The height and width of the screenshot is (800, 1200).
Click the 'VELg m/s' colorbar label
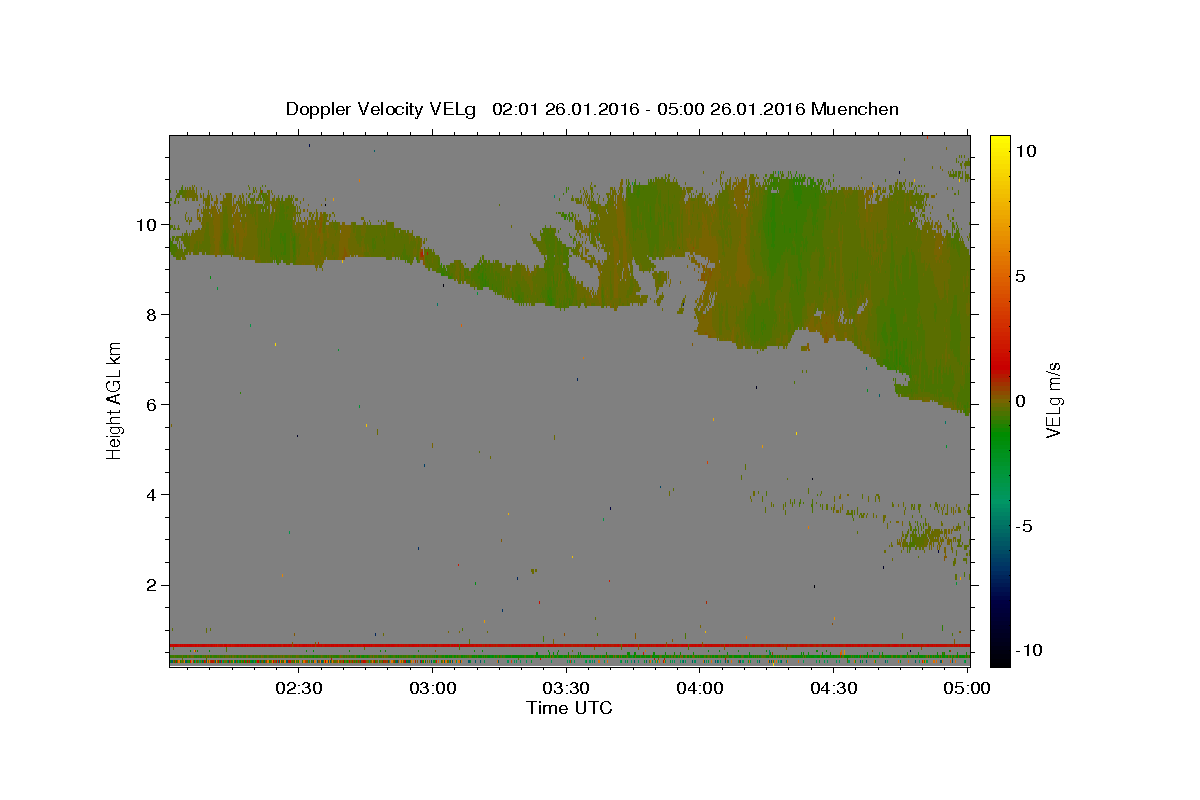click(1053, 399)
